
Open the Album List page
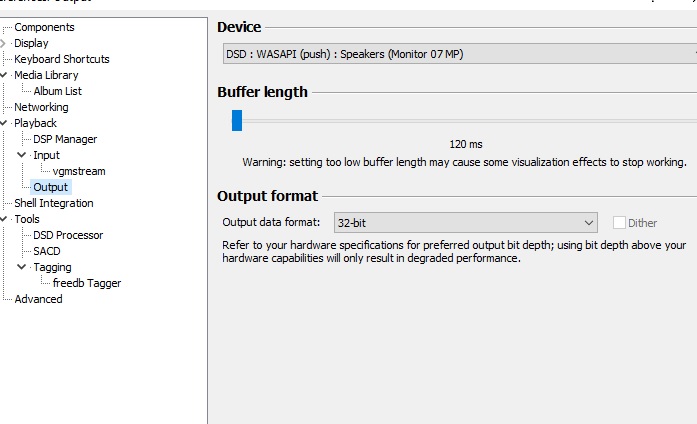tap(57, 91)
